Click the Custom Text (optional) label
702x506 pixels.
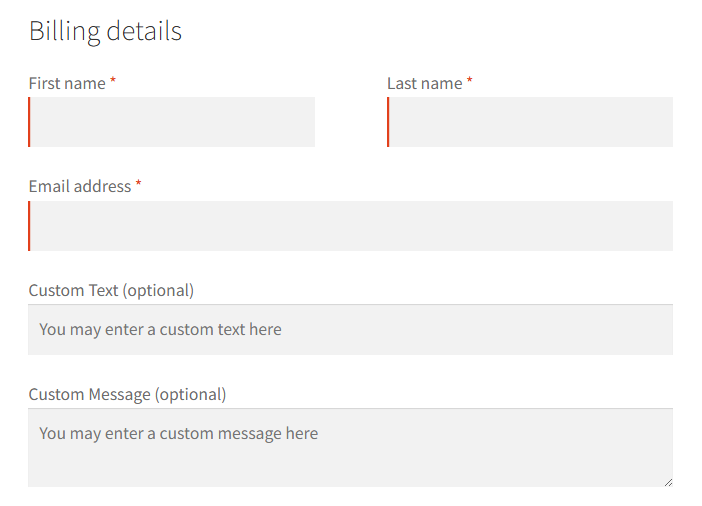point(111,291)
